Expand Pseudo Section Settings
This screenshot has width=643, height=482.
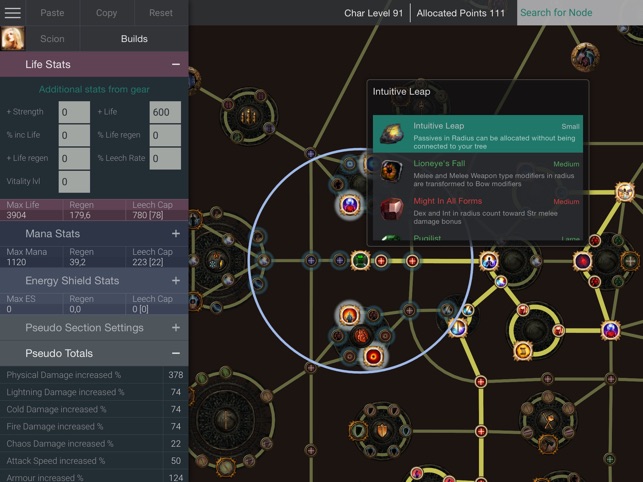176,328
